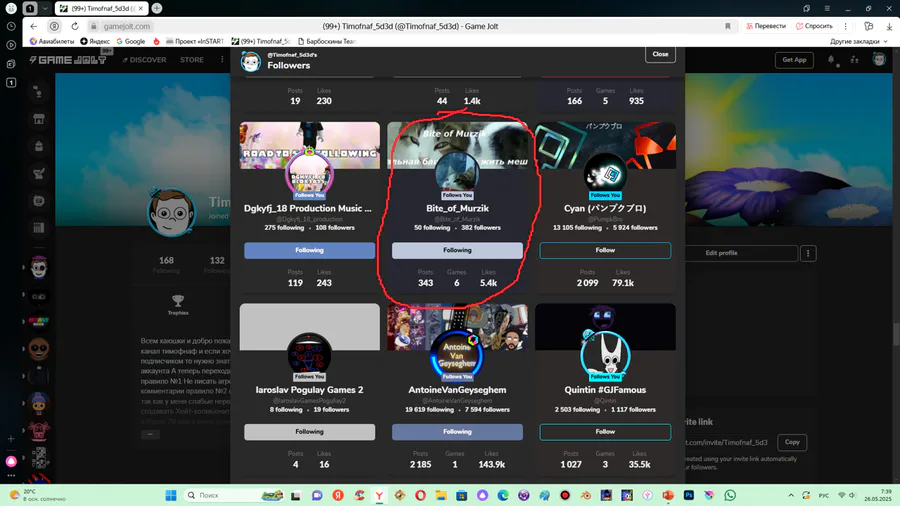Click the taskbar Поиск search box

(x=234, y=495)
